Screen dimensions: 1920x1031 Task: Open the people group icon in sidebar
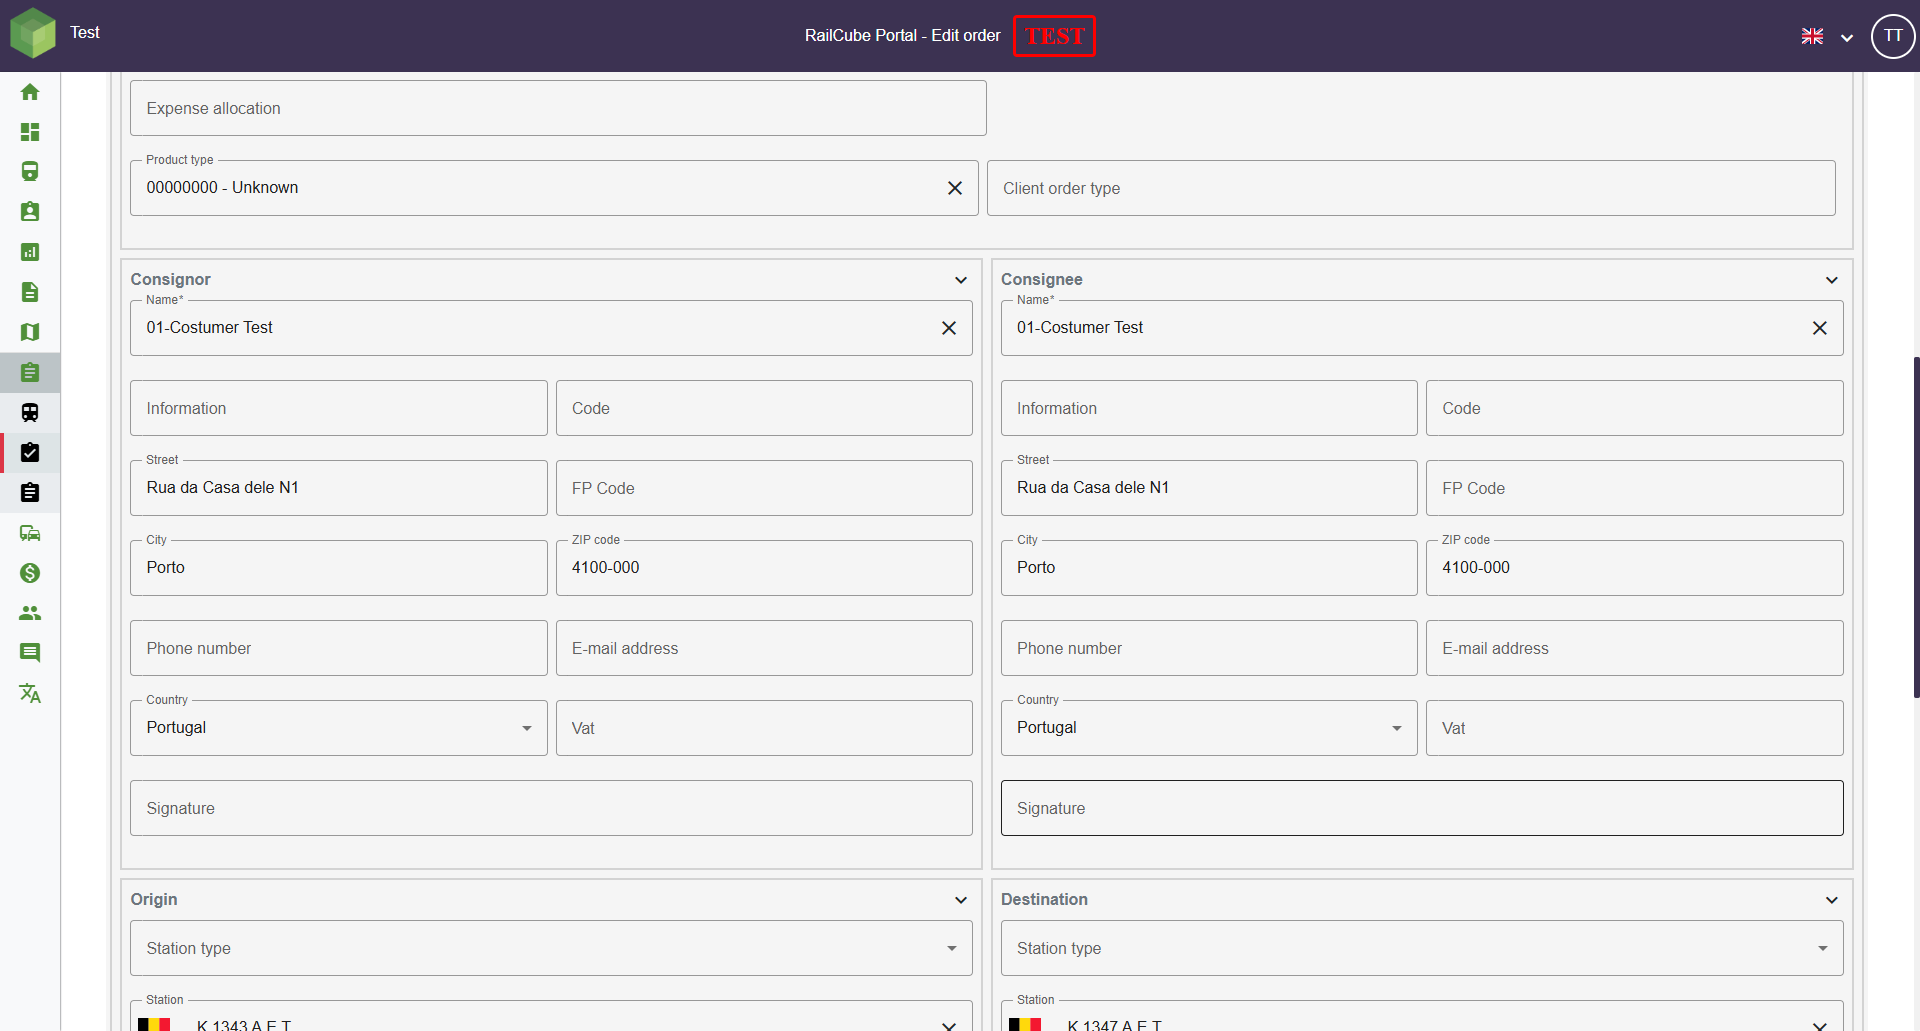point(30,613)
